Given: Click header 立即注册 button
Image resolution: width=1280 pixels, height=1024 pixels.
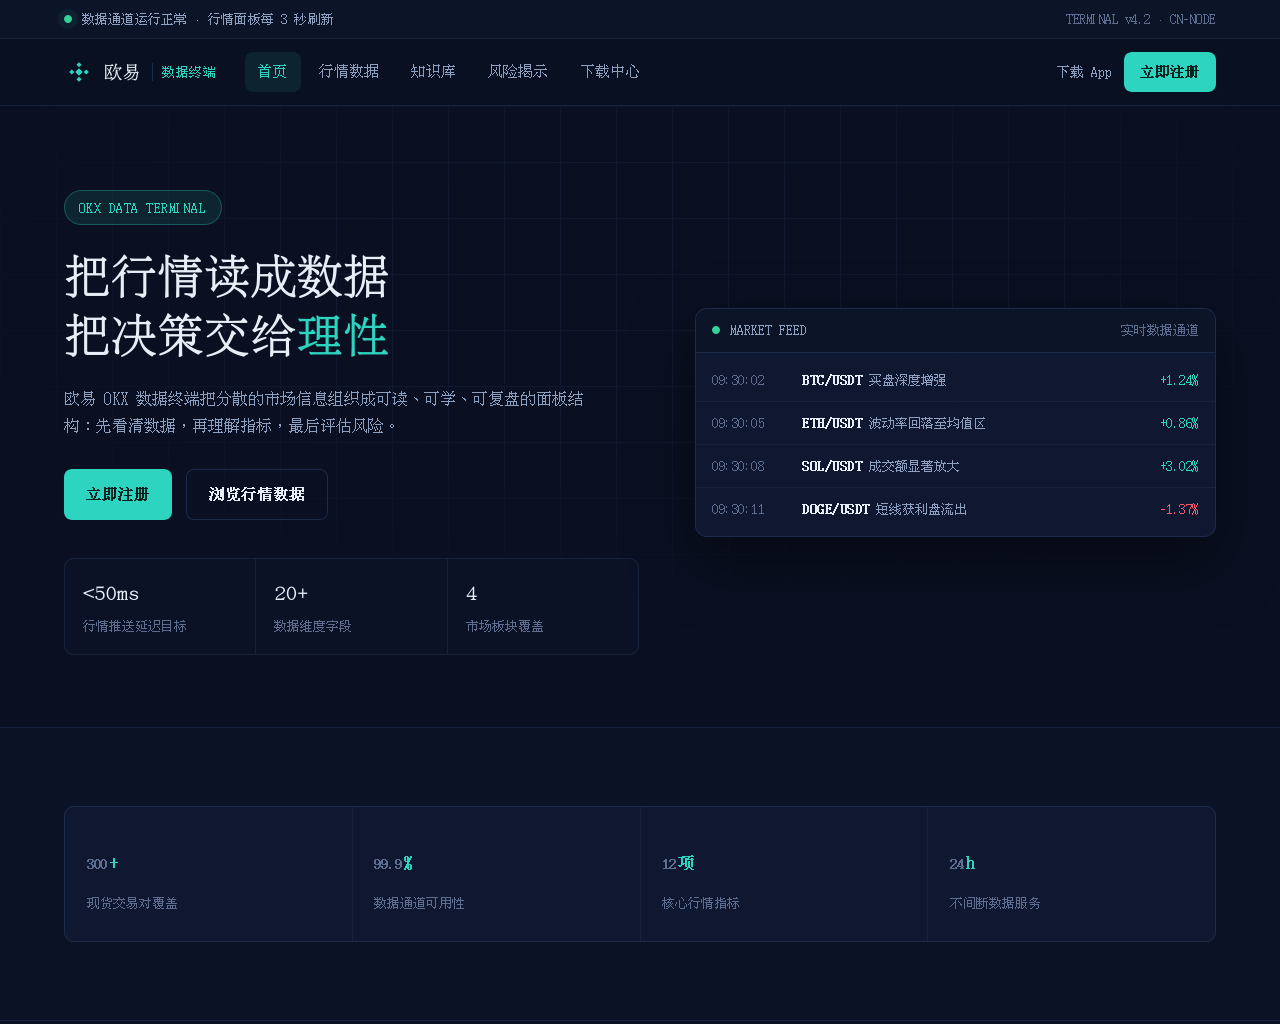Looking at the screenshot, I should 1170,72.
